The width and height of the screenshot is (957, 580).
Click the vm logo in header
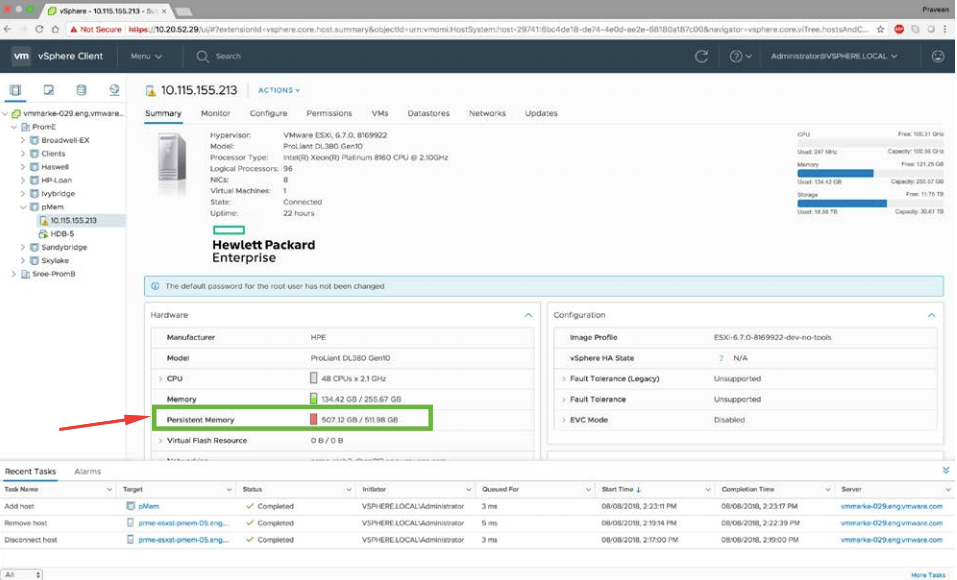pos(21,56)
